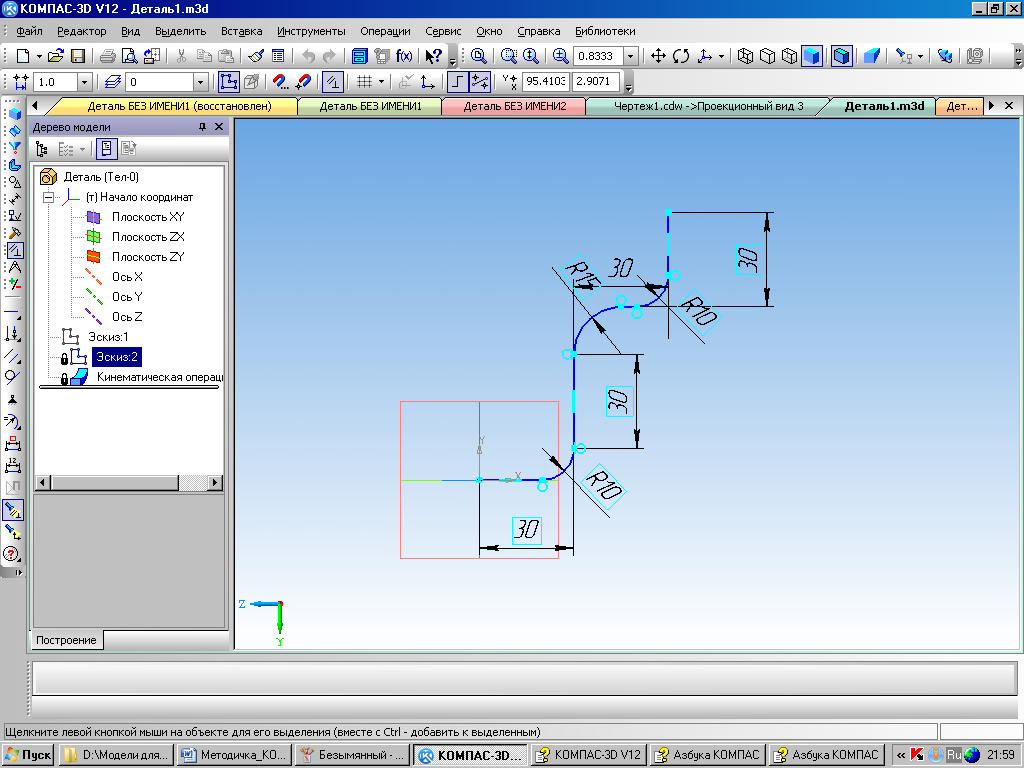Open the Библиотеки menu
Image resolution: width=1024 pixels, height=768 pixels.
605,31
